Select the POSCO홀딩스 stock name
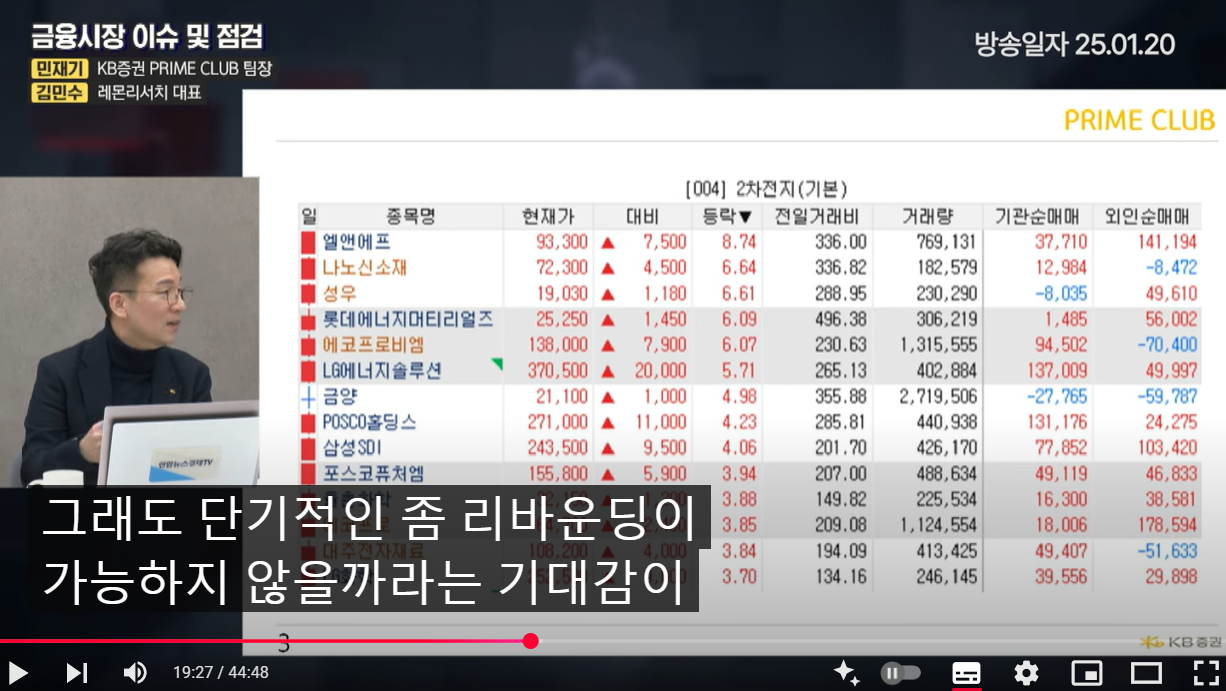The width and height of the screenshot is (1226, 691). pyautogui.click(x=369, y=423)
